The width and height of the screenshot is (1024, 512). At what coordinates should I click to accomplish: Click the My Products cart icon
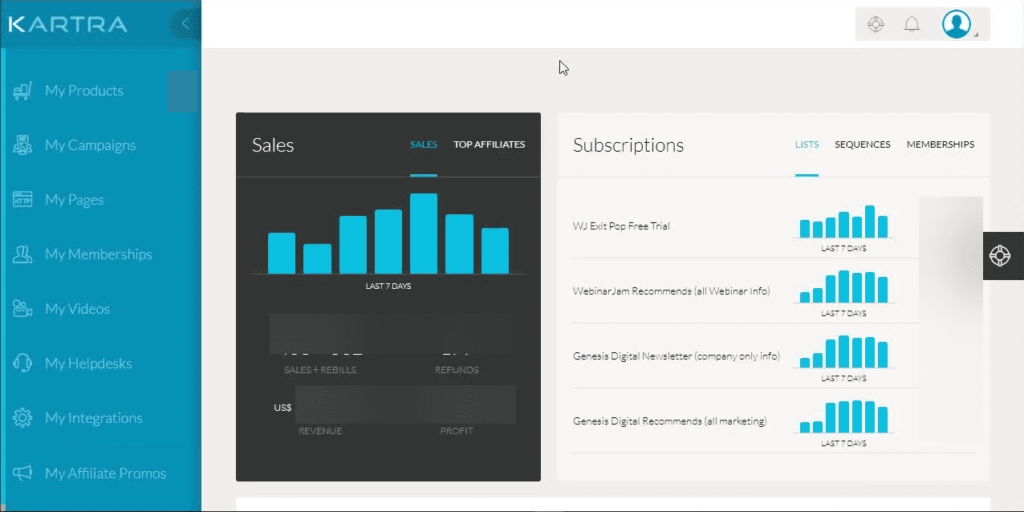(23, 91)
